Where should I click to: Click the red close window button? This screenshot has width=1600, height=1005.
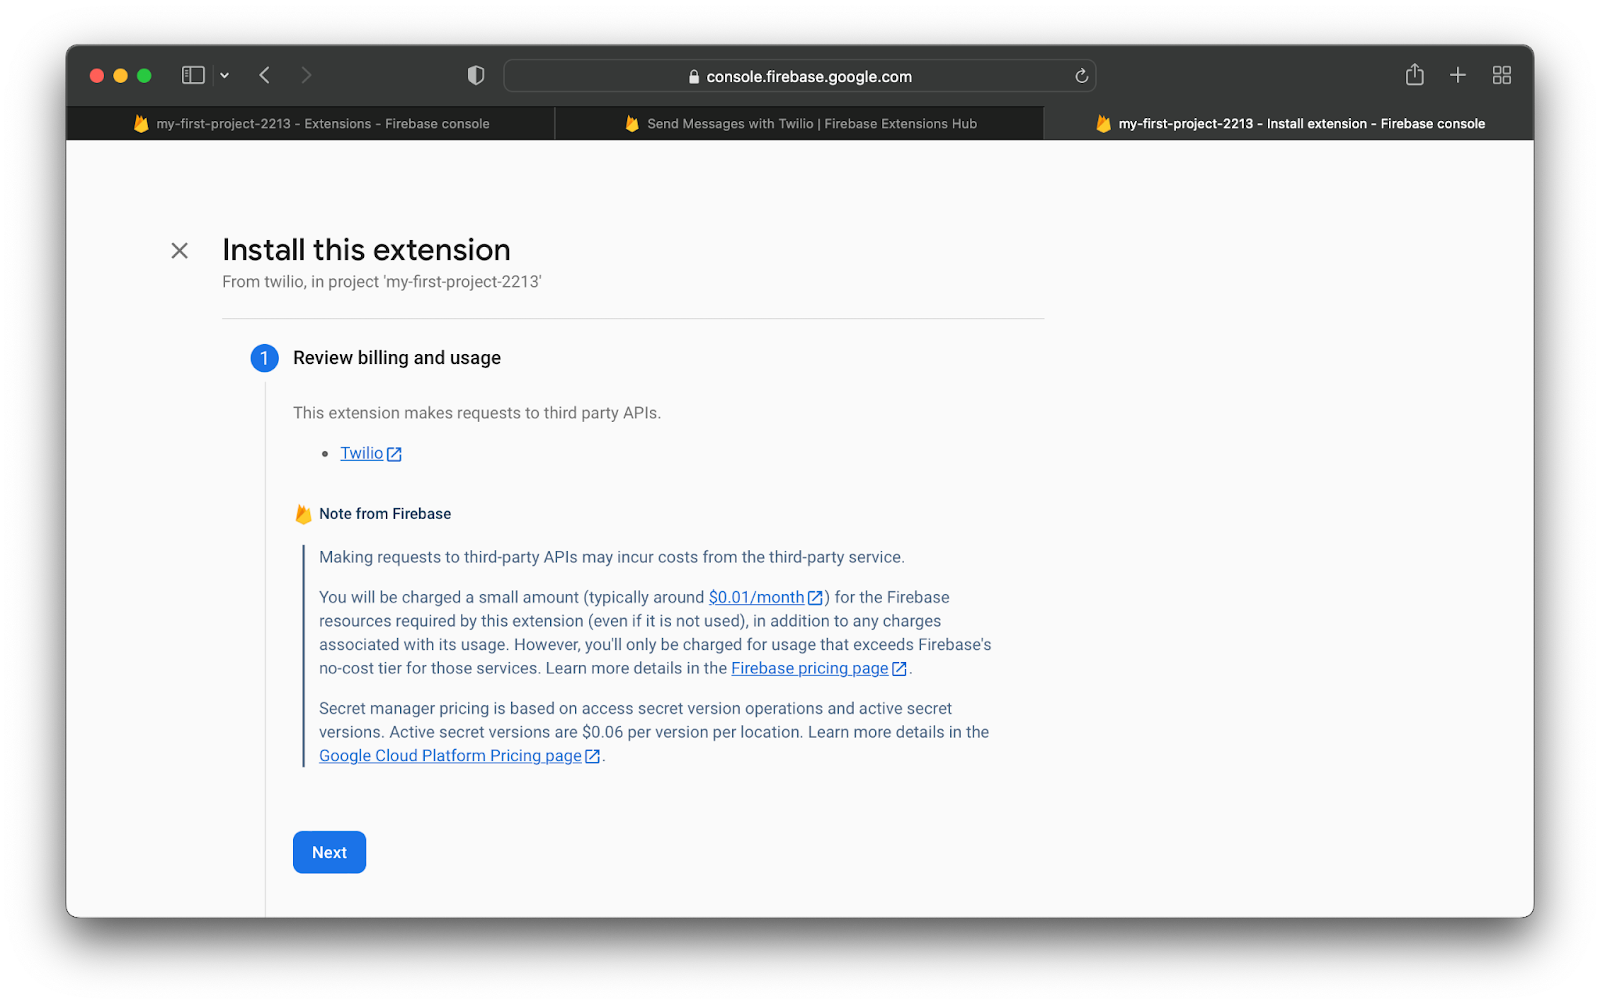coord(97,75)
